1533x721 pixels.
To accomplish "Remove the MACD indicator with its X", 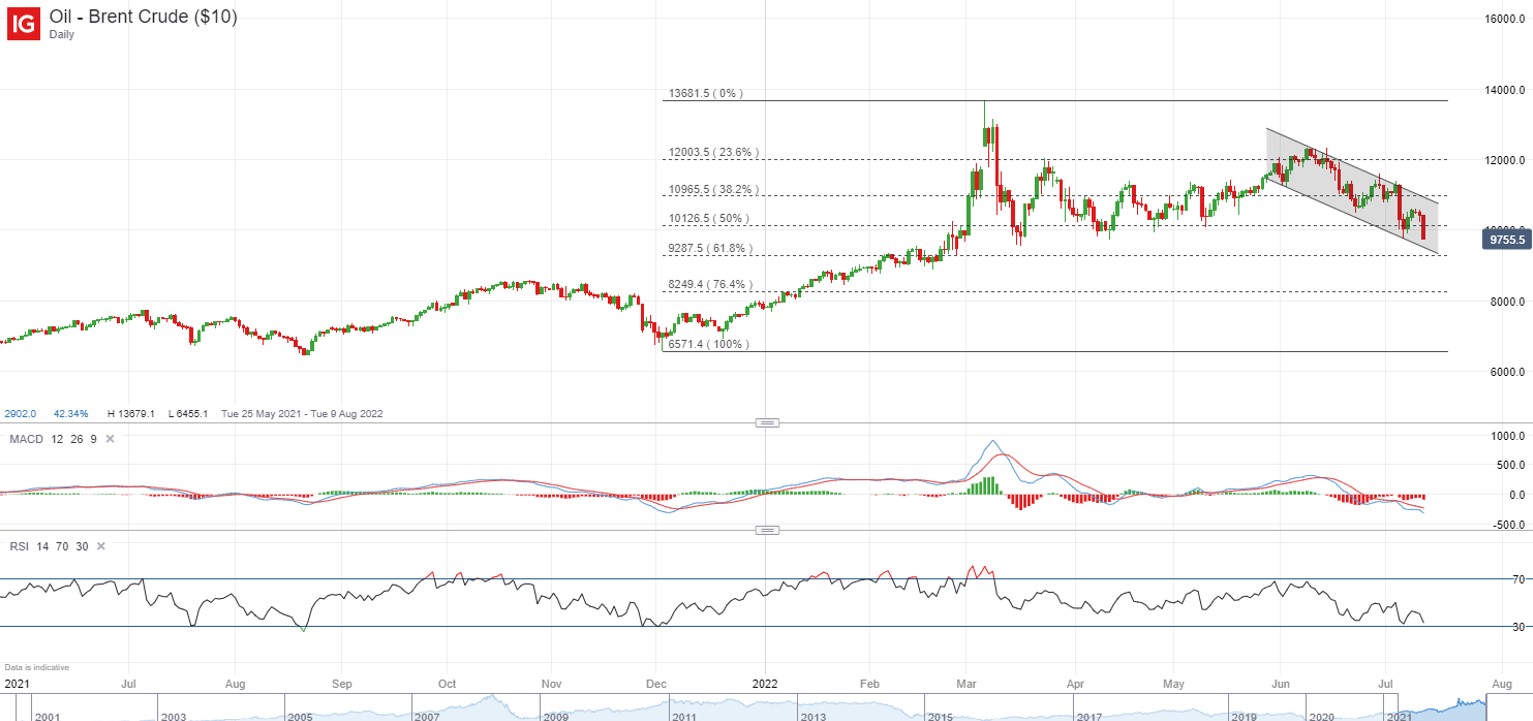I will tap(111, 439).
